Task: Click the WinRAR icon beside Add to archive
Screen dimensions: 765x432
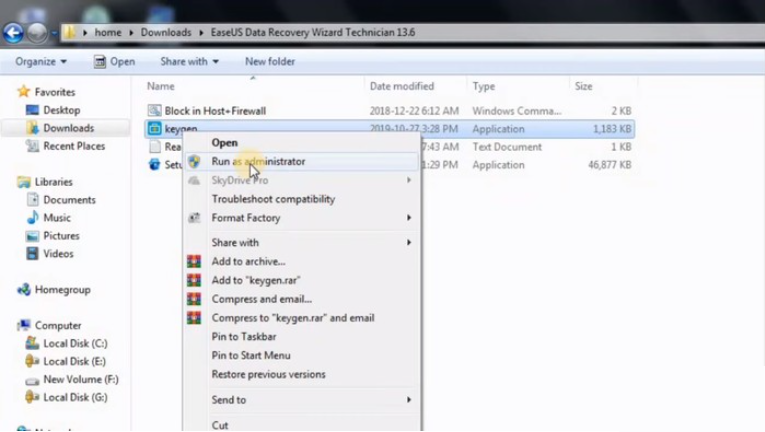Action: coord(194,262)
